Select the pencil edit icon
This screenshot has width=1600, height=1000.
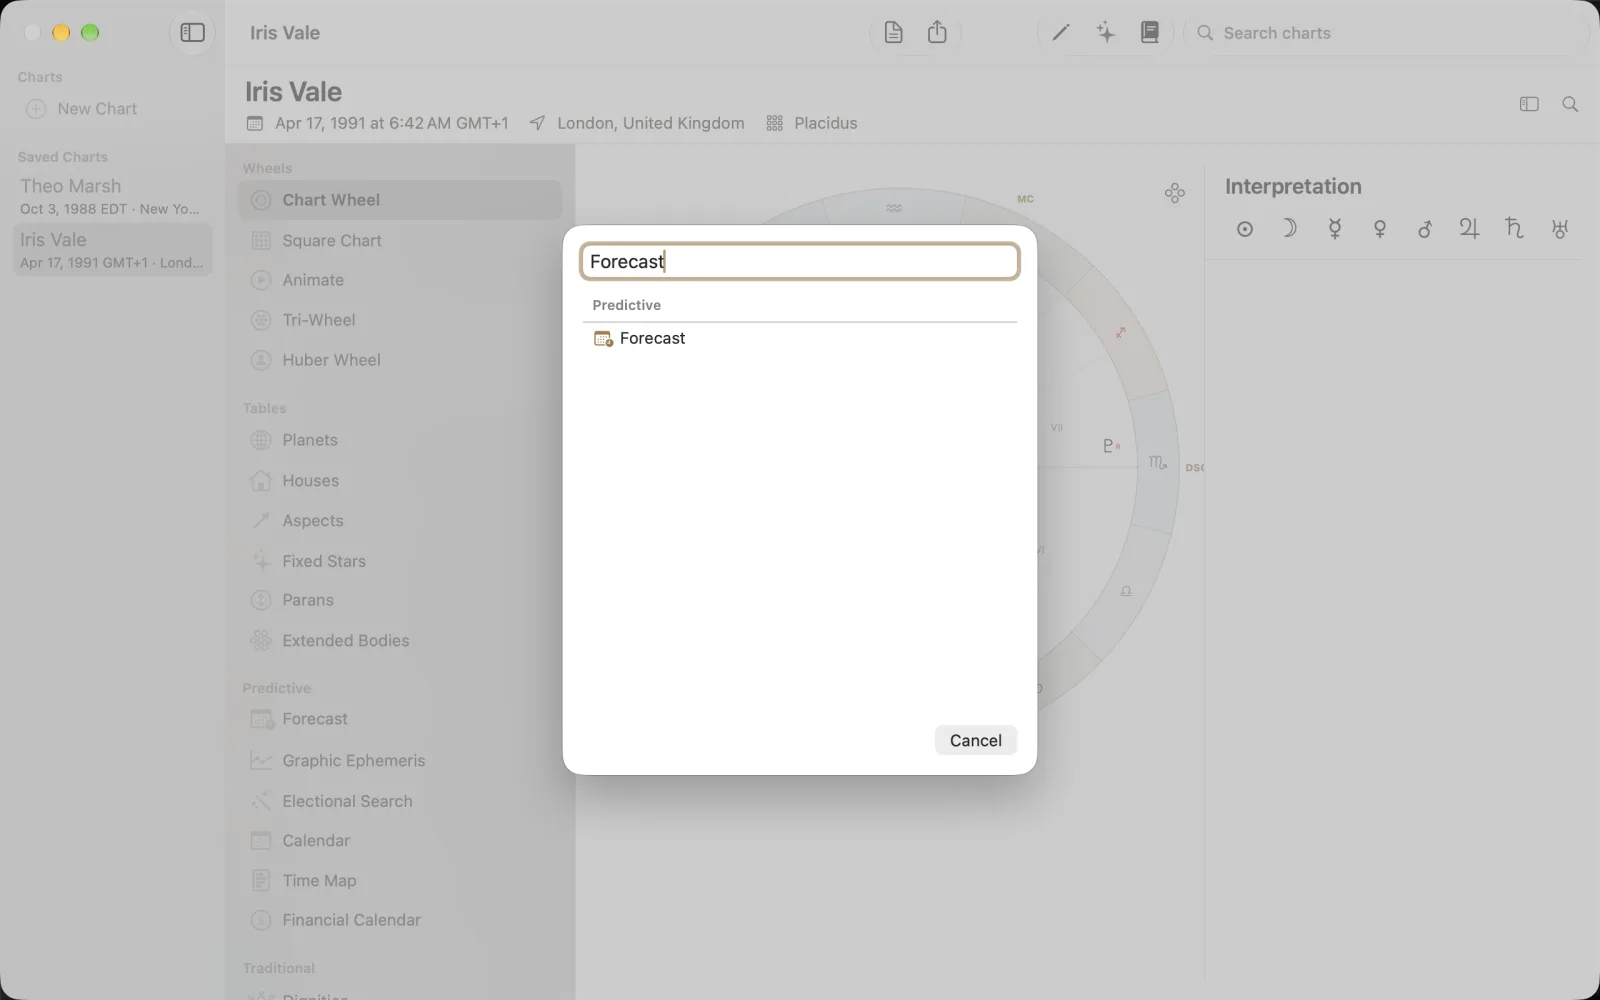[1061, 33]
